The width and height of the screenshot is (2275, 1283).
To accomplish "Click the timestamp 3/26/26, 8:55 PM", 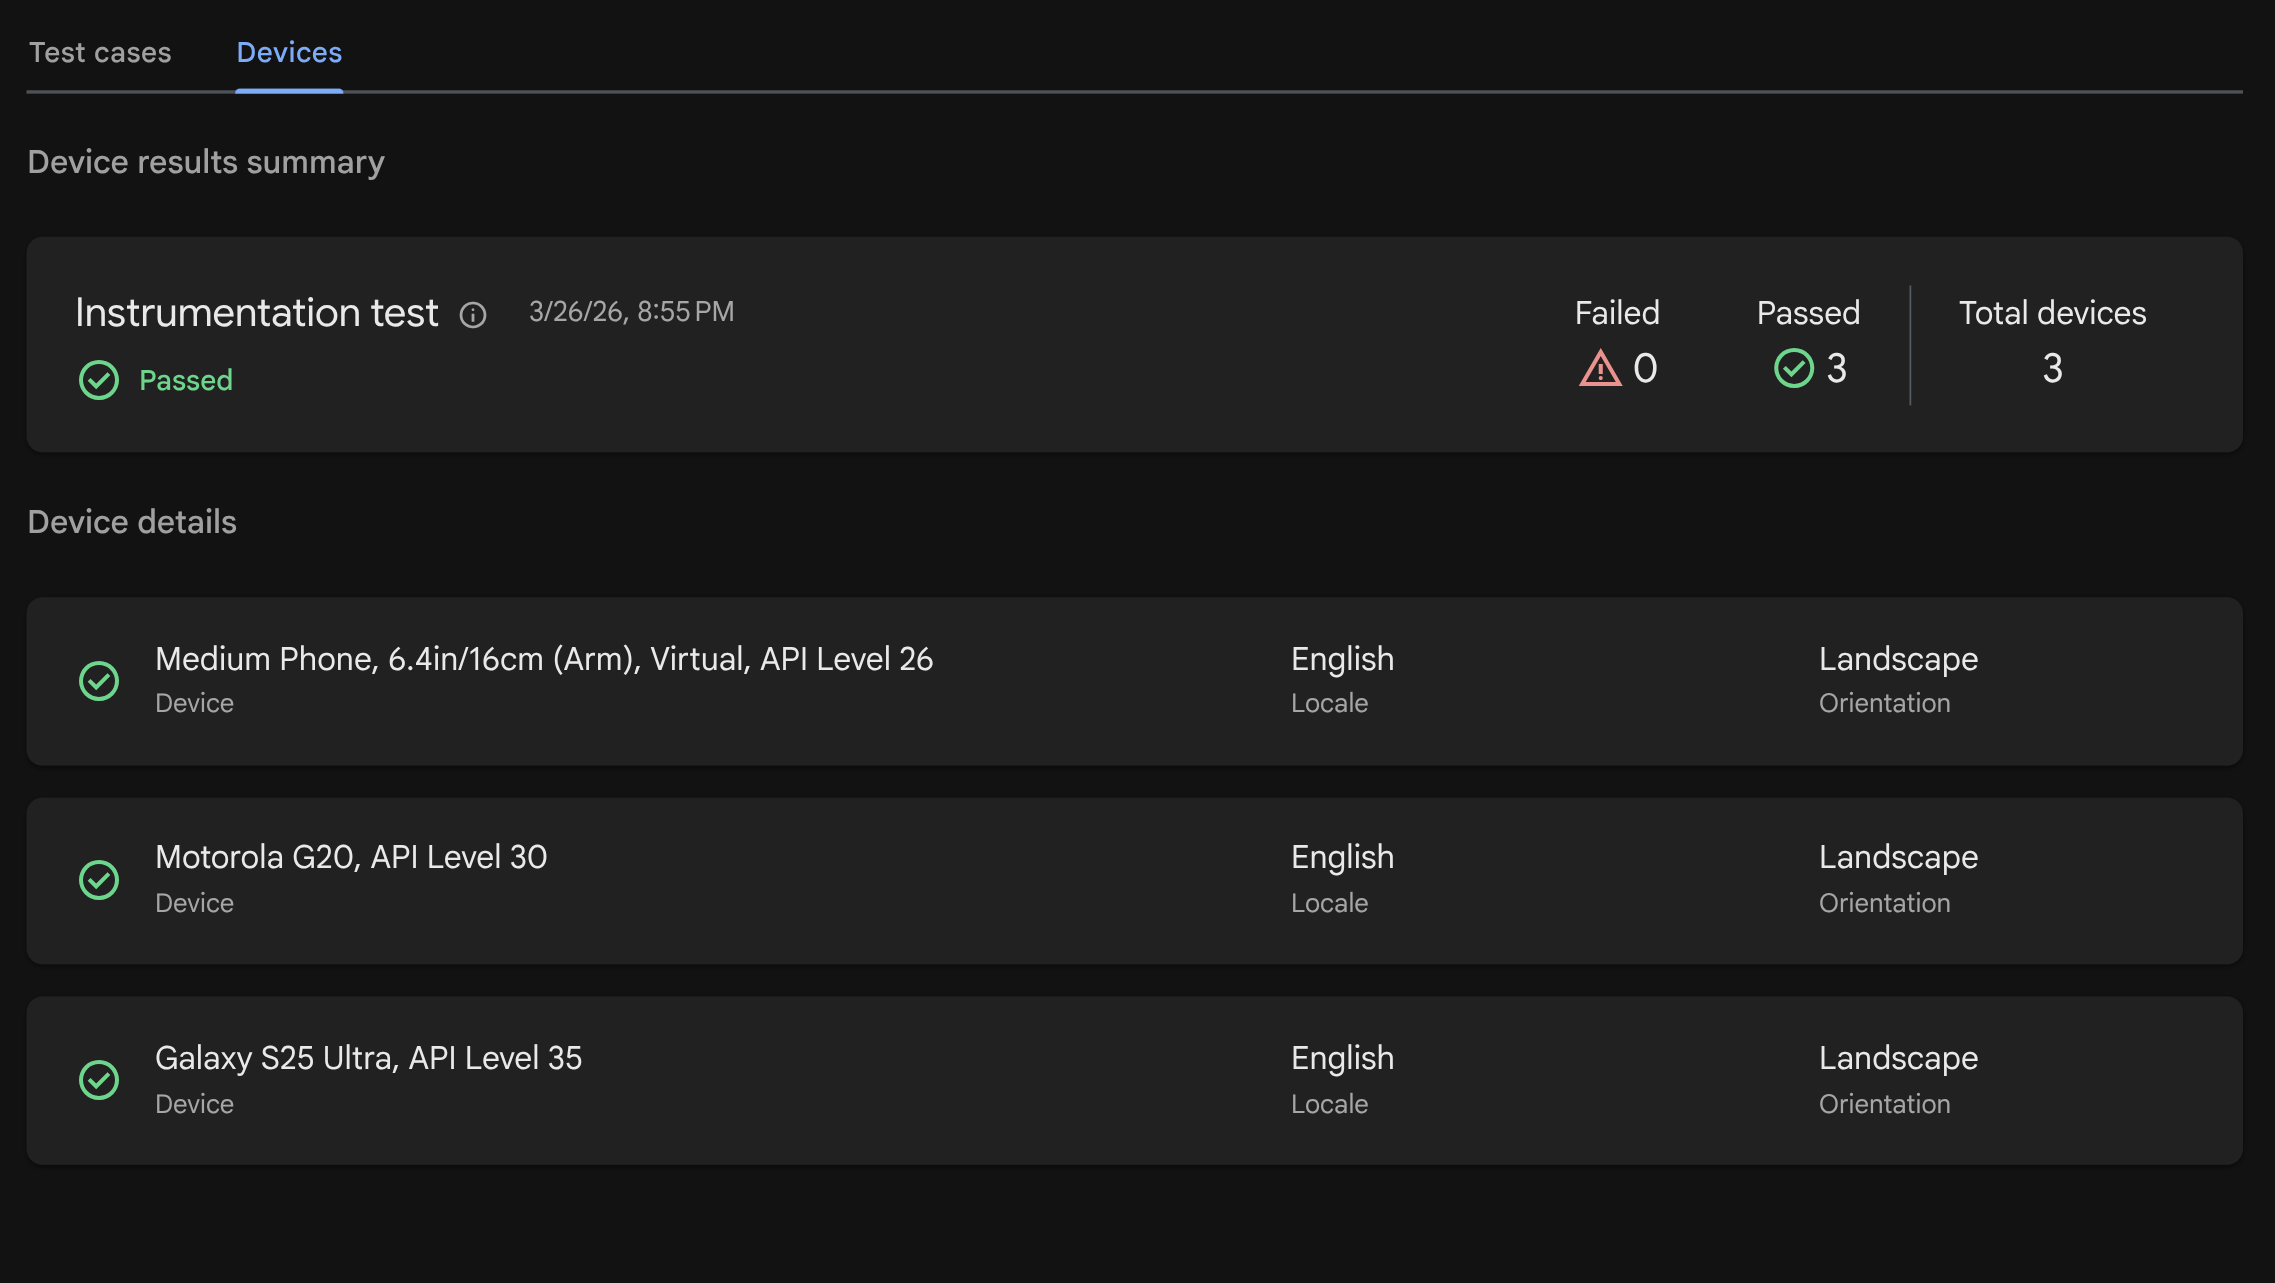I will coord(630,311).
